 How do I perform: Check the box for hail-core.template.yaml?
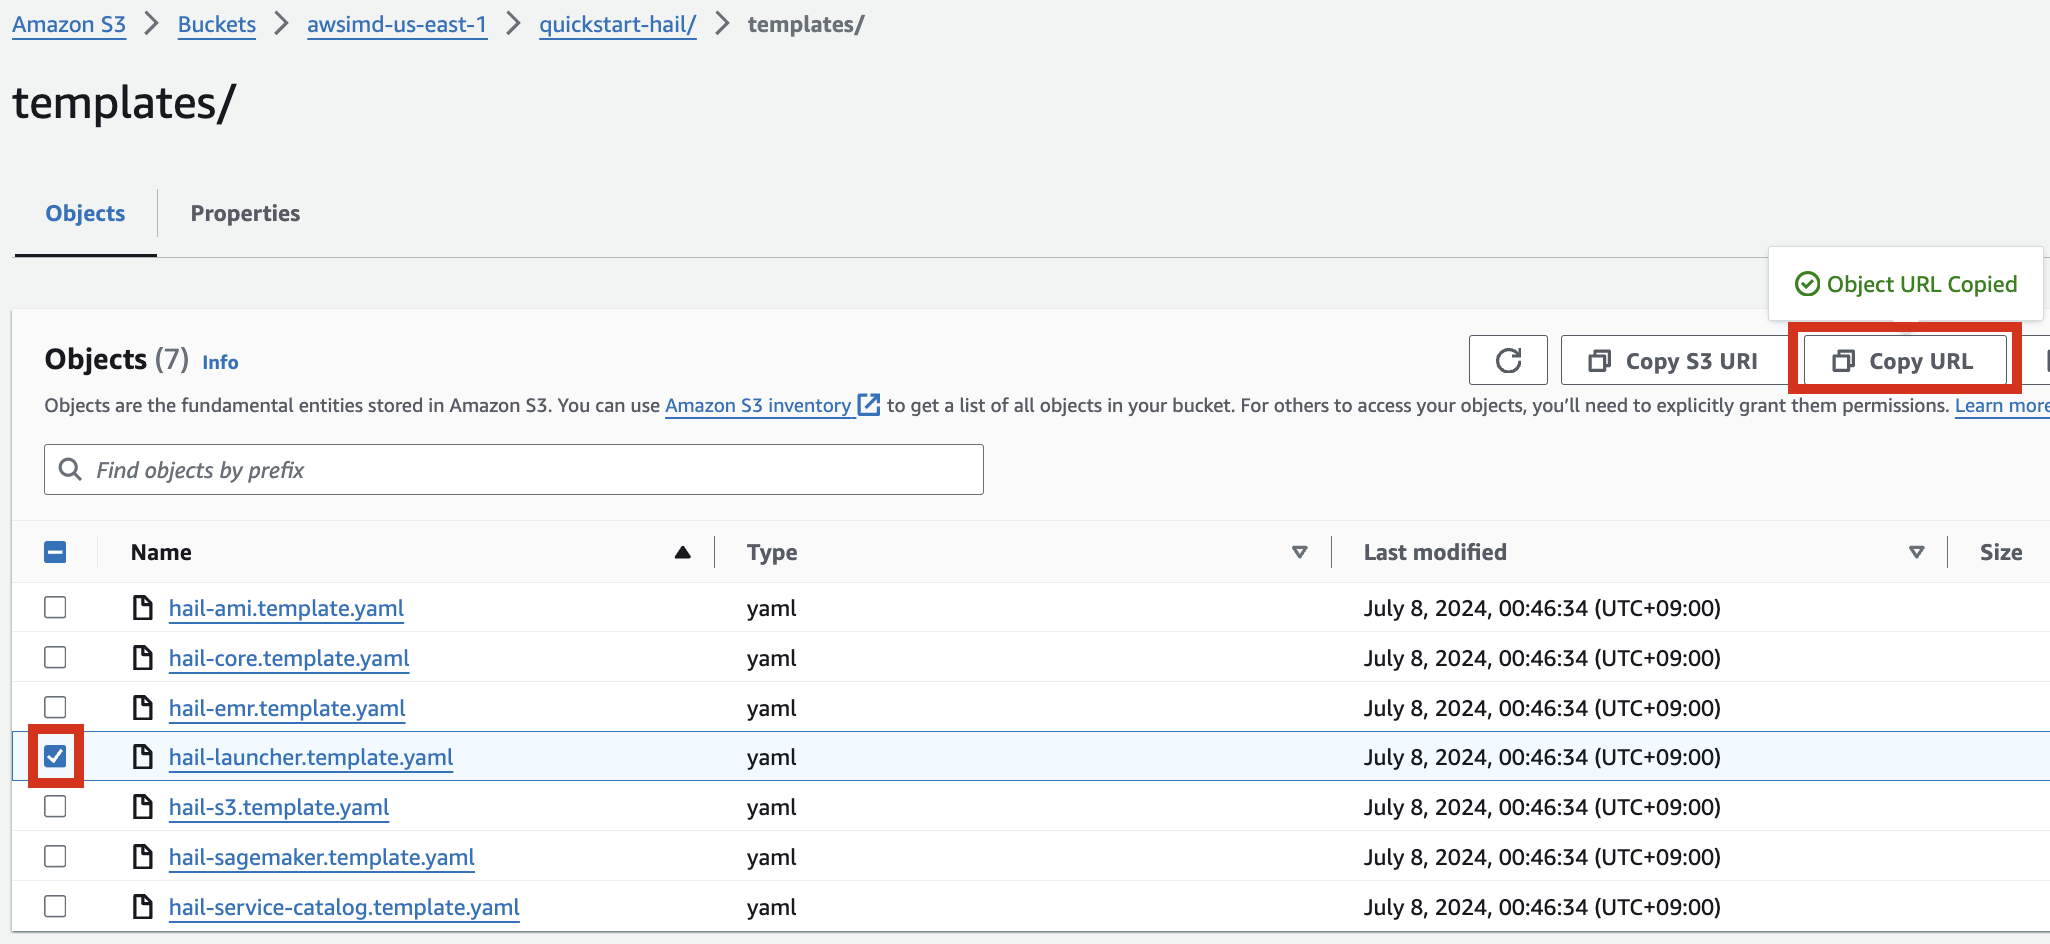(55, 657)
